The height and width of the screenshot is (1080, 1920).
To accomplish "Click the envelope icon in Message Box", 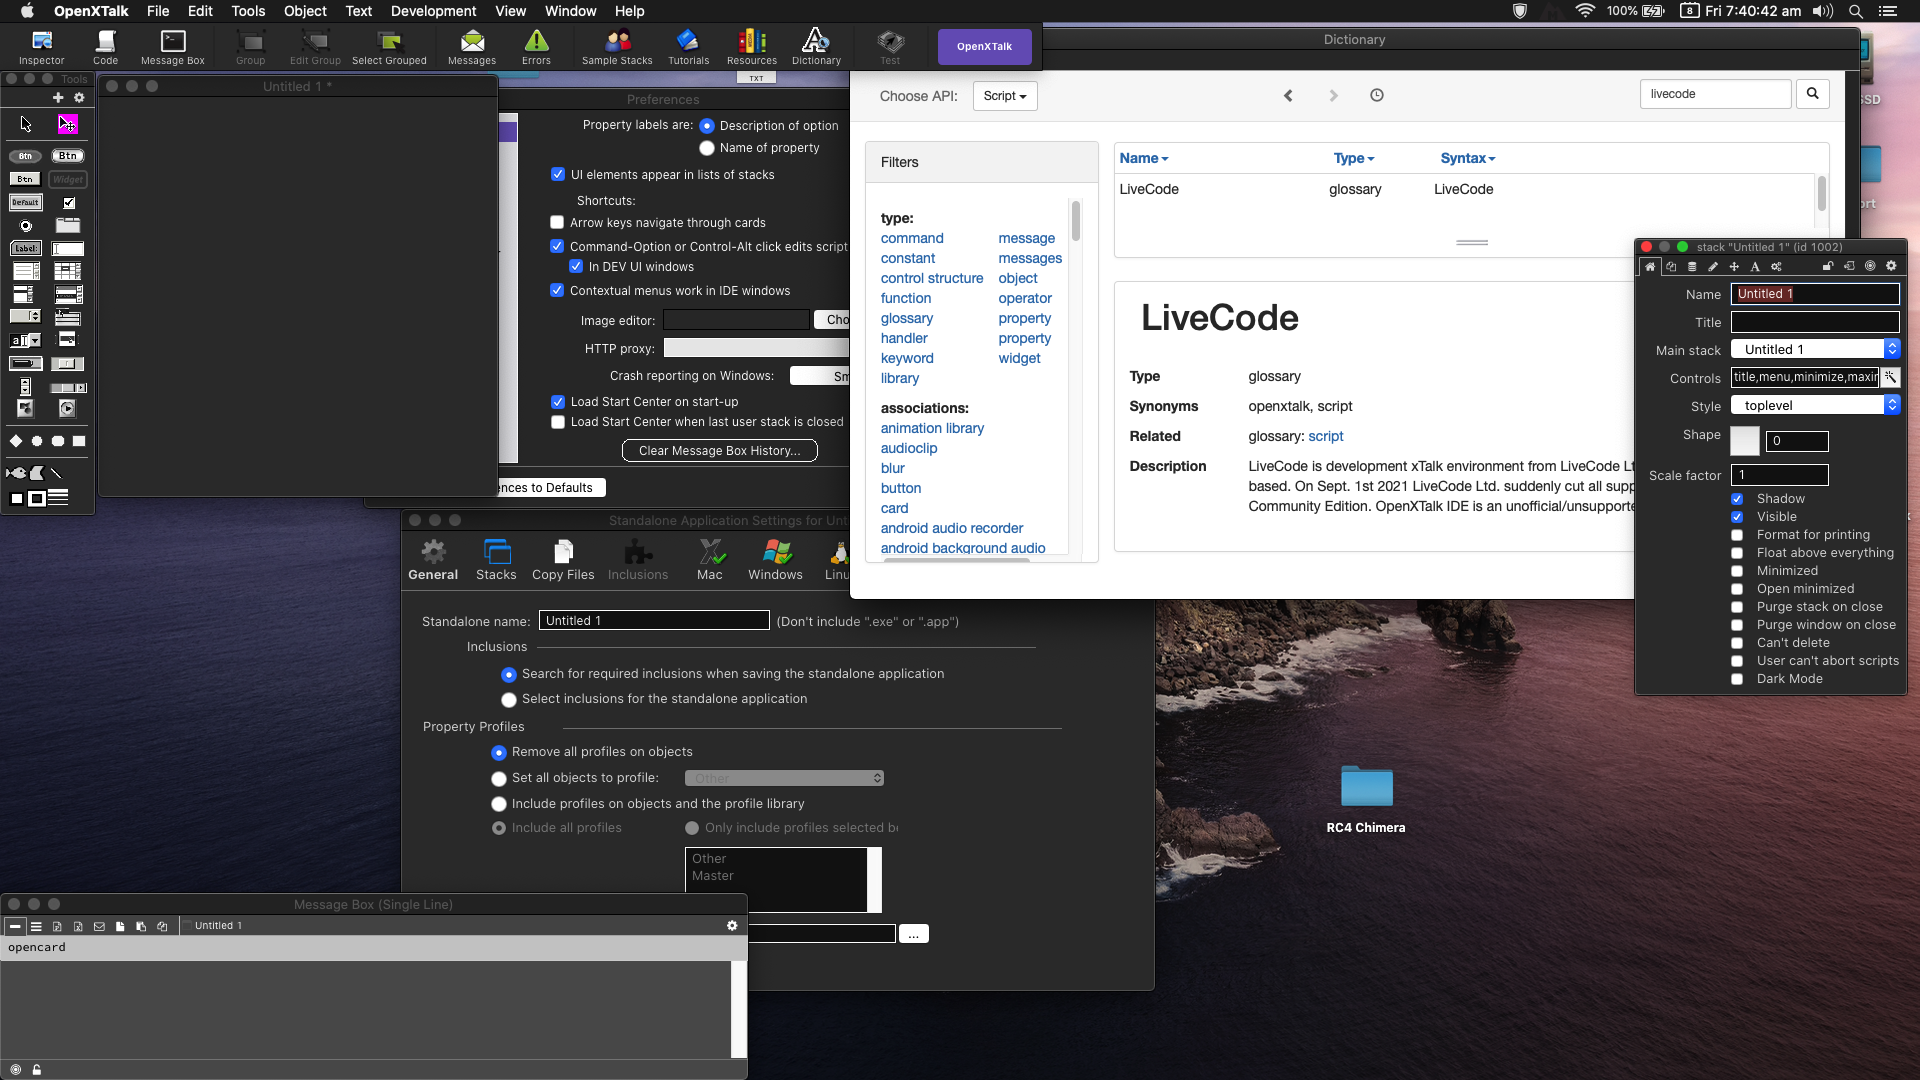I will pos(99,927).
